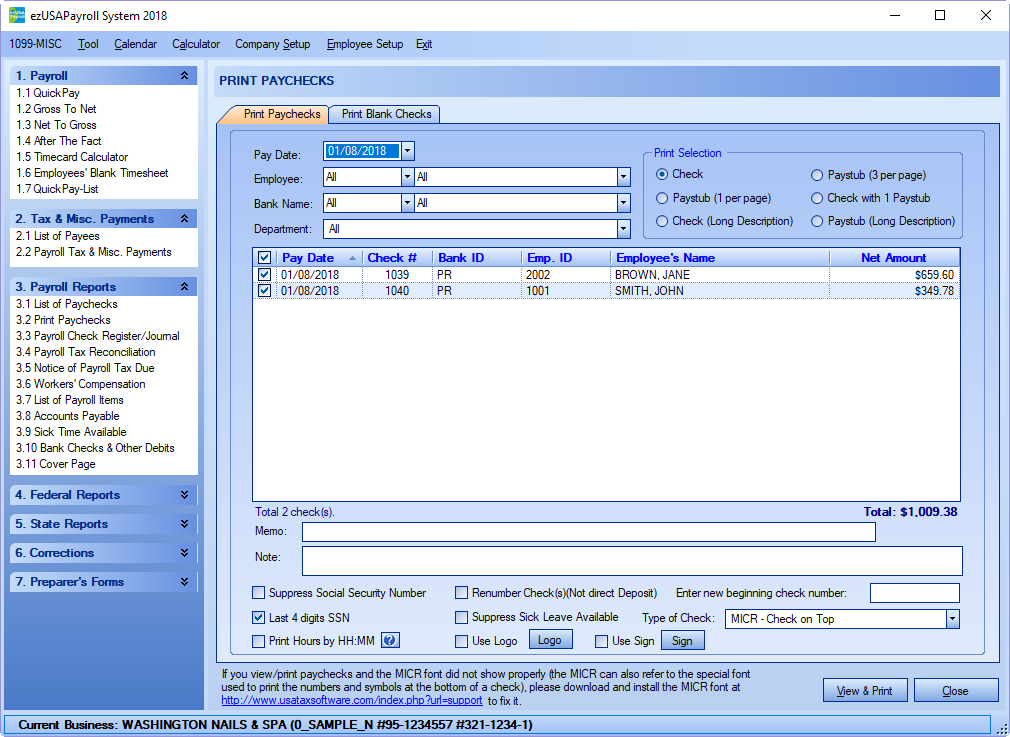Enable Suppress Social Security Number checkbox
Viewport: 1010px width, 737px height.
pyautogui.click(x=260, y=593)
